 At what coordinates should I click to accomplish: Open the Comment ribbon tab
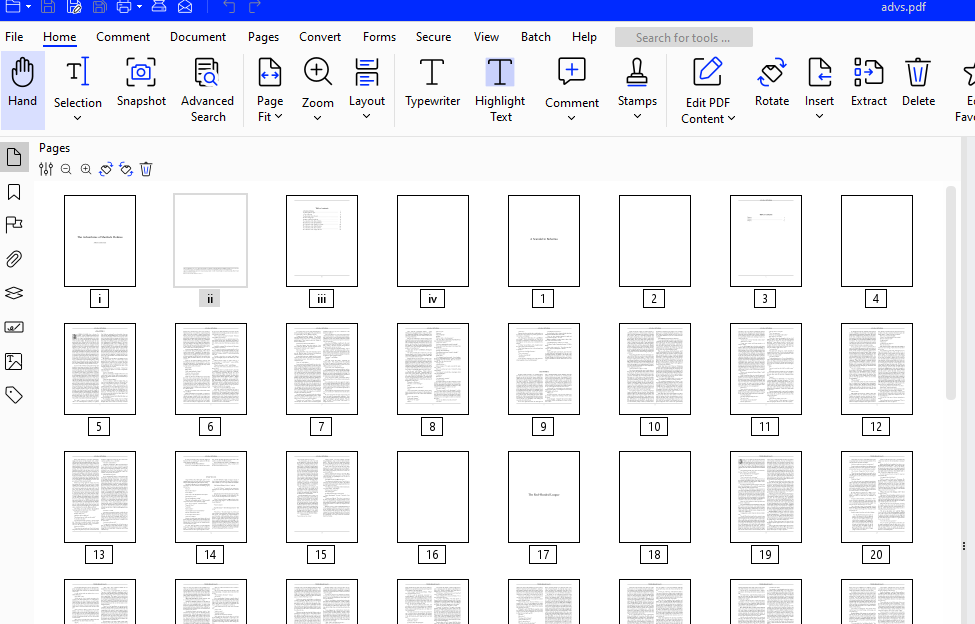[122, 37]
